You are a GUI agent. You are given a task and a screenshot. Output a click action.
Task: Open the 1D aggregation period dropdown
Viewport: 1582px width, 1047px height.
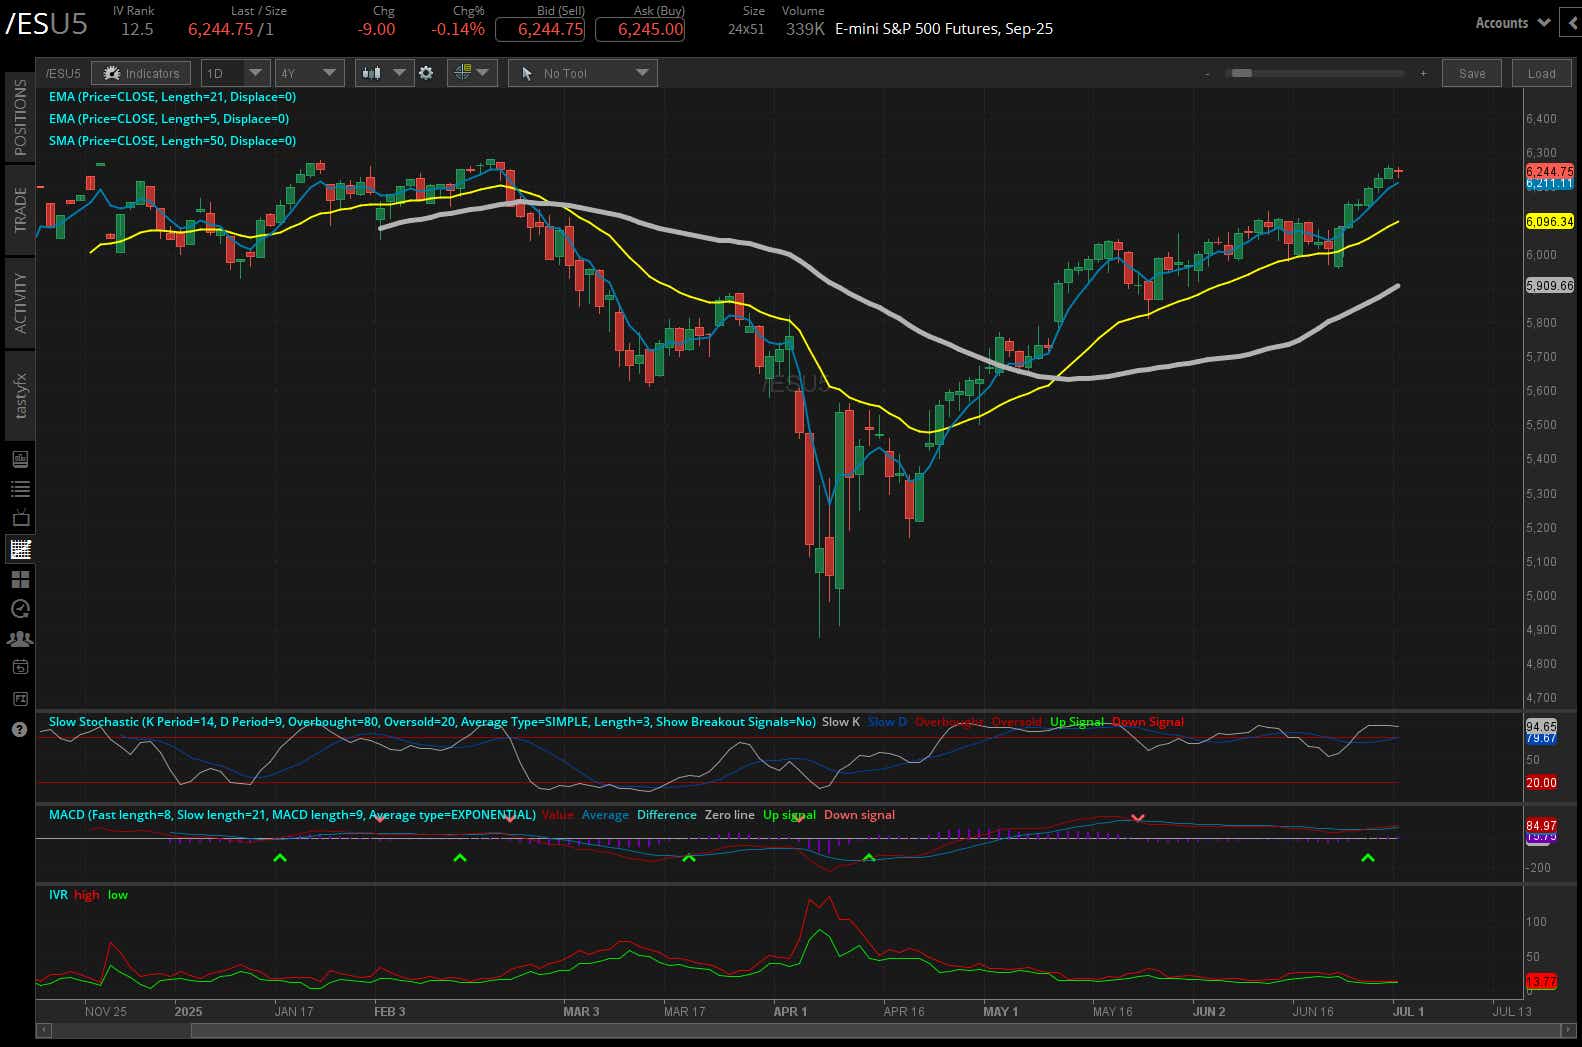(235, 73)
